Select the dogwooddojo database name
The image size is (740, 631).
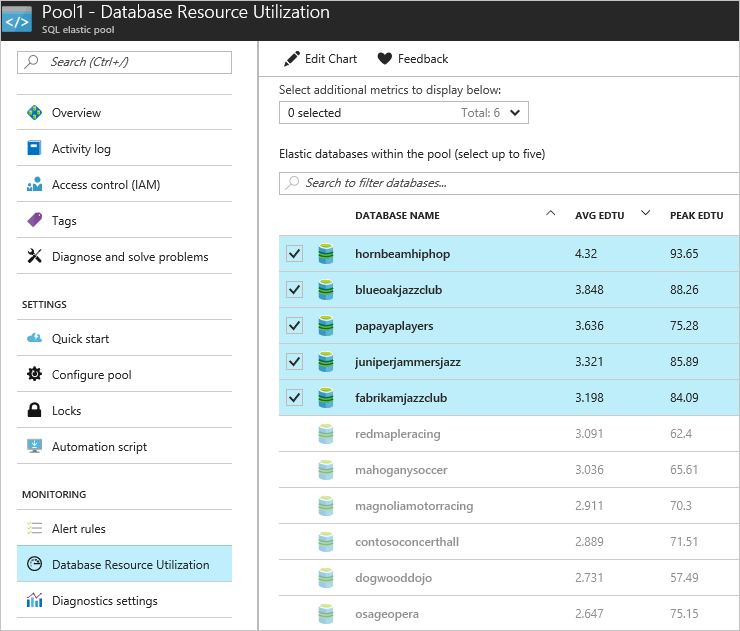393,578
